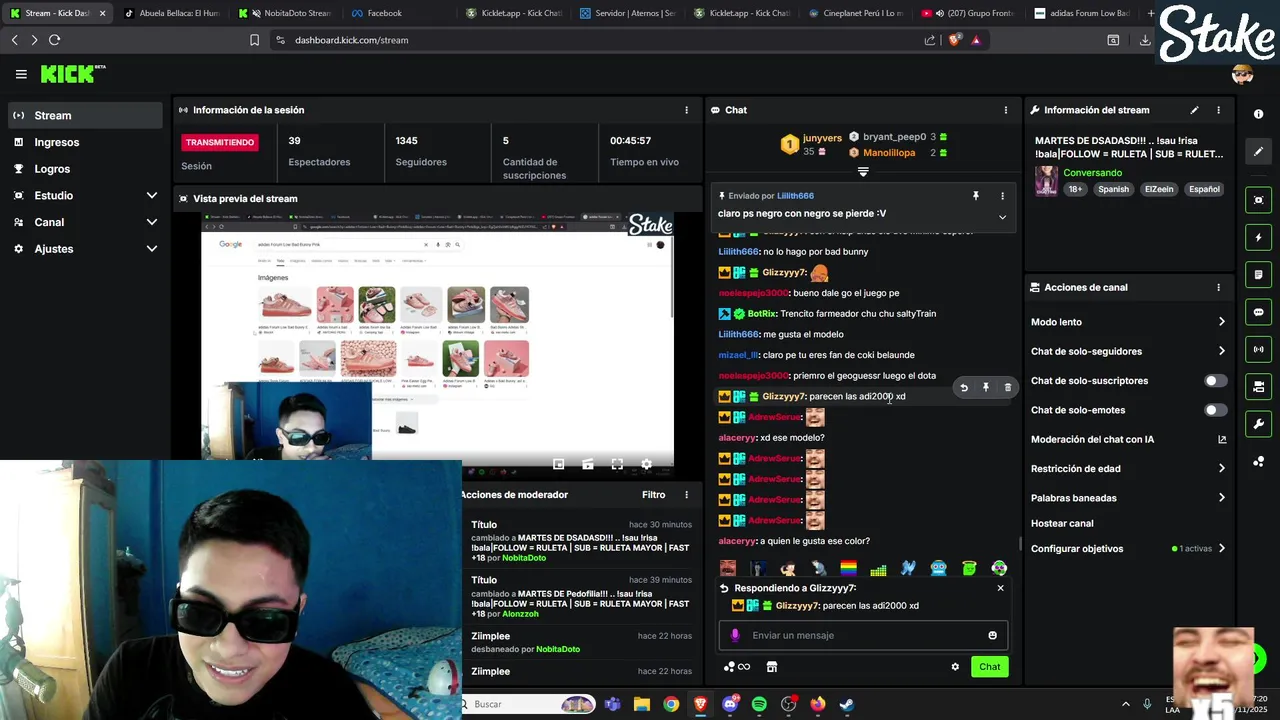The height and width of the screenshot is (720, 1280).
Task: Open stream preview settings gear
Action: pyautogui.click(x=646, y=464)
